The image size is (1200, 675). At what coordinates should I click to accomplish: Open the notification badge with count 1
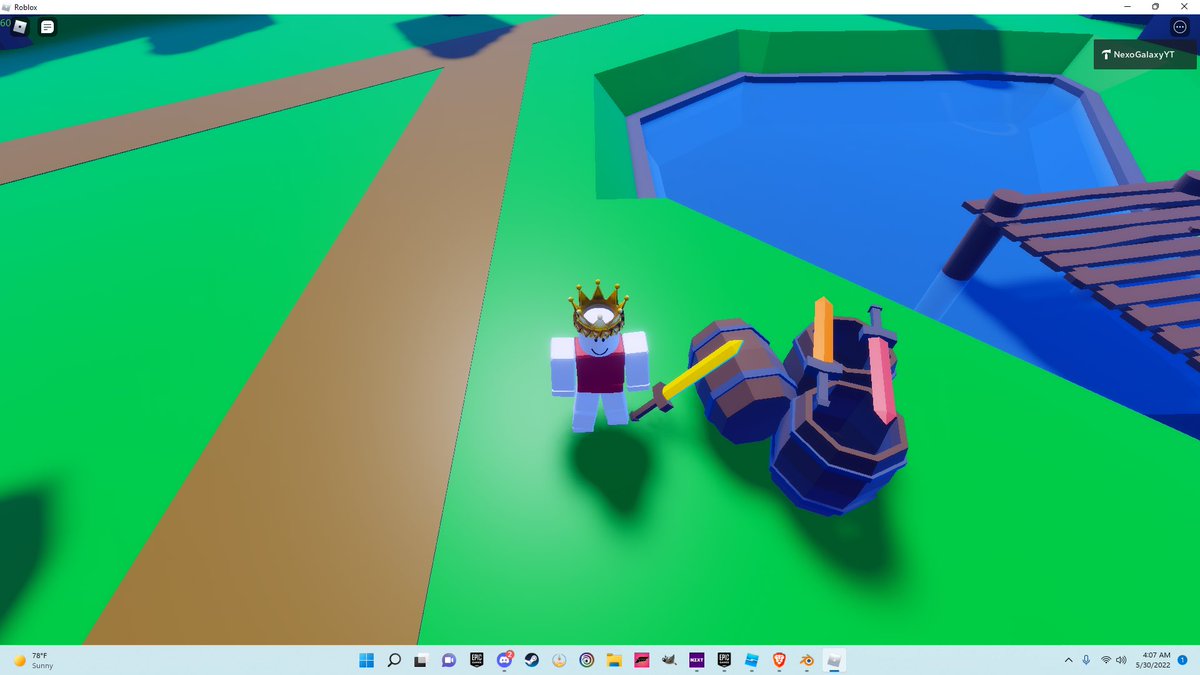[1182, 660]
